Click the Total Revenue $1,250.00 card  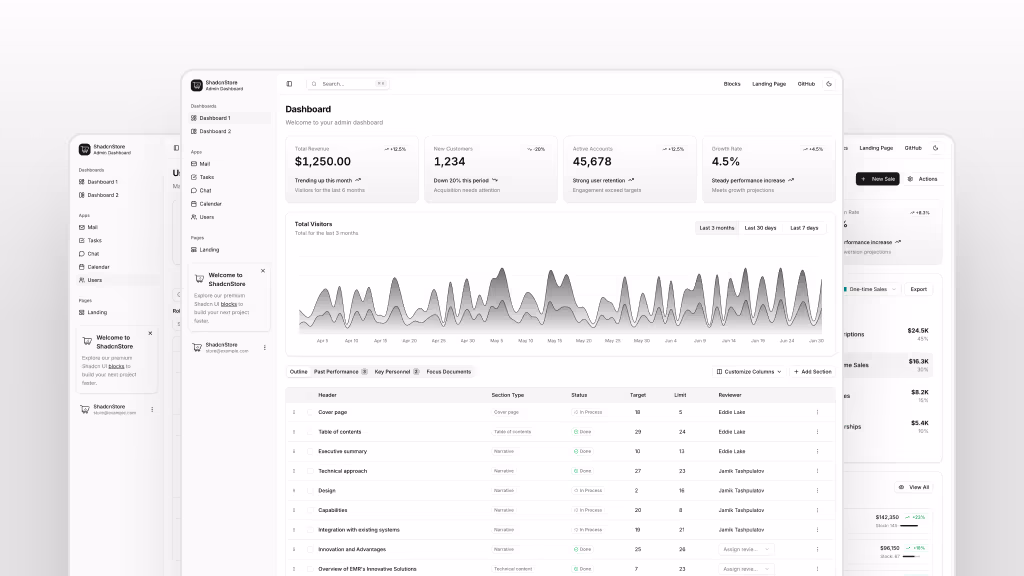click(x=351, y=169)
